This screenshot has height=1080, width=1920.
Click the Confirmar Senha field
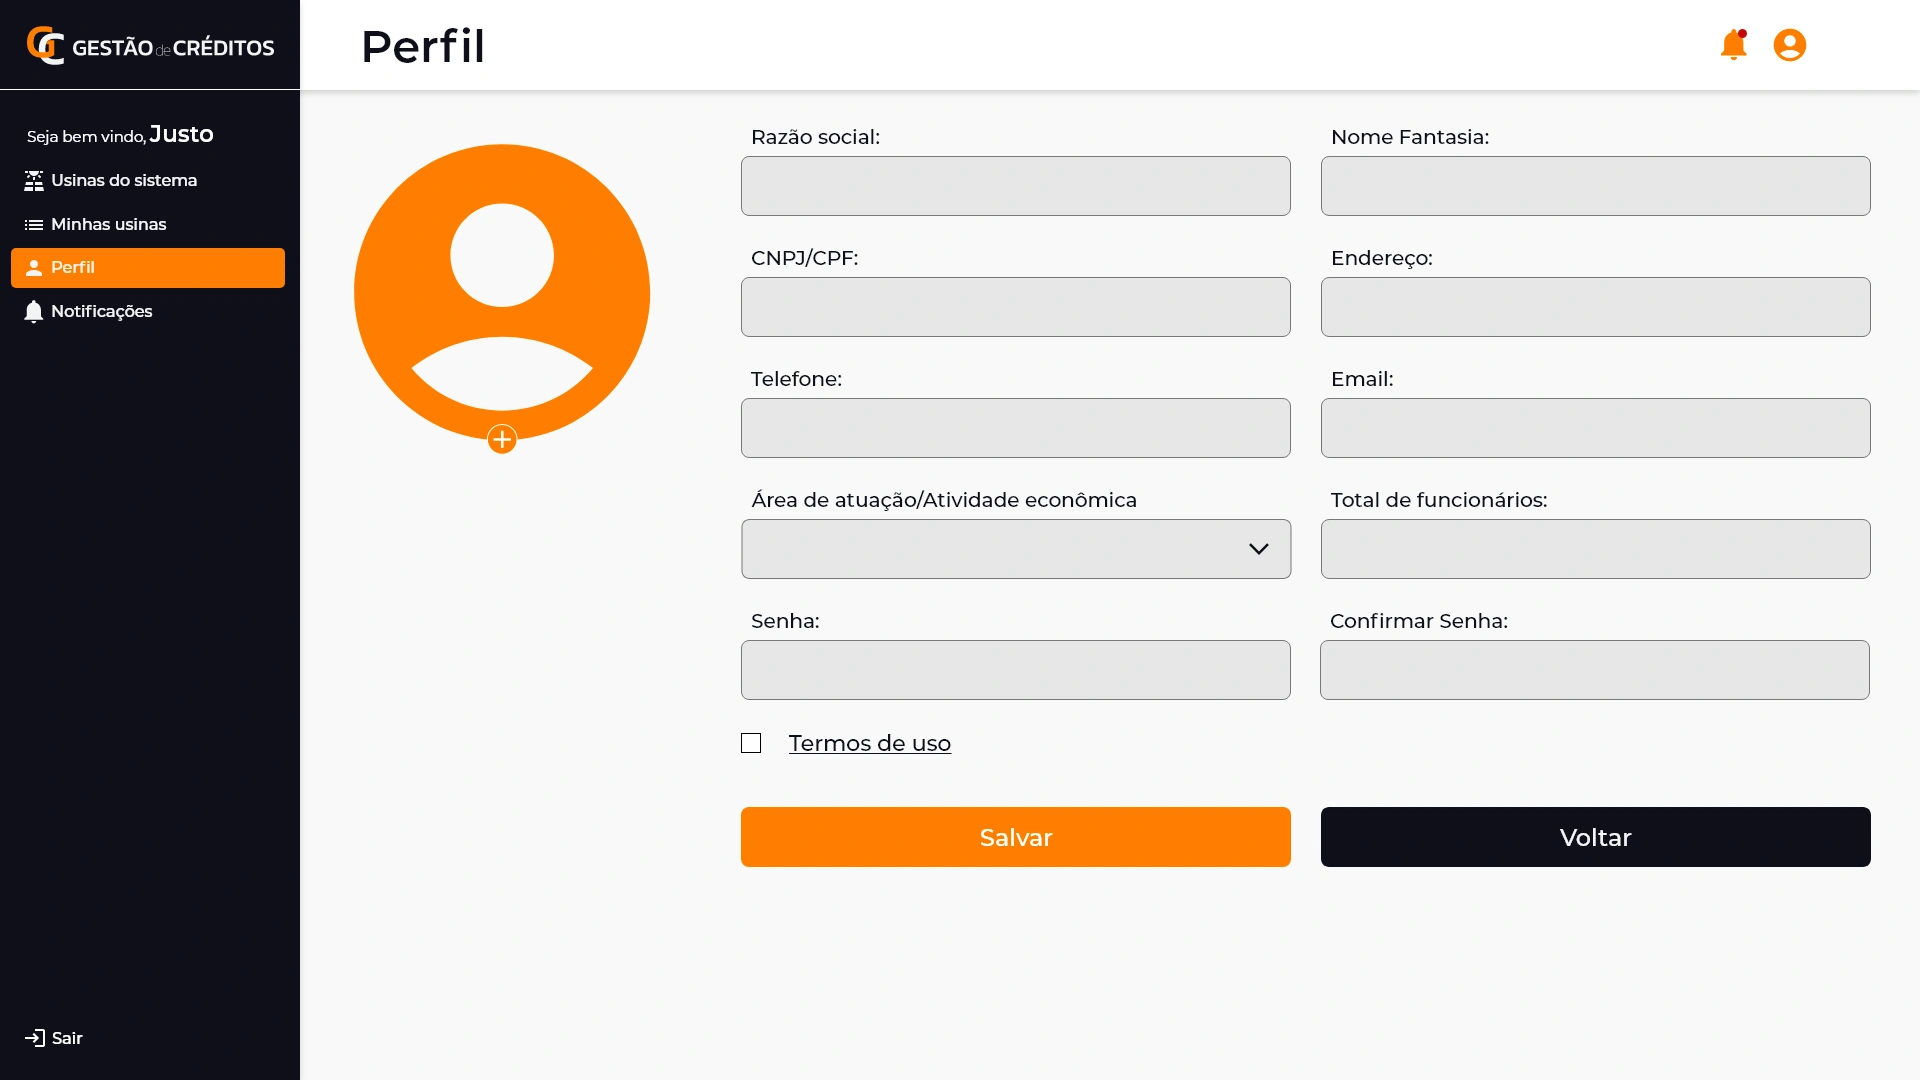click(1594, 670)
